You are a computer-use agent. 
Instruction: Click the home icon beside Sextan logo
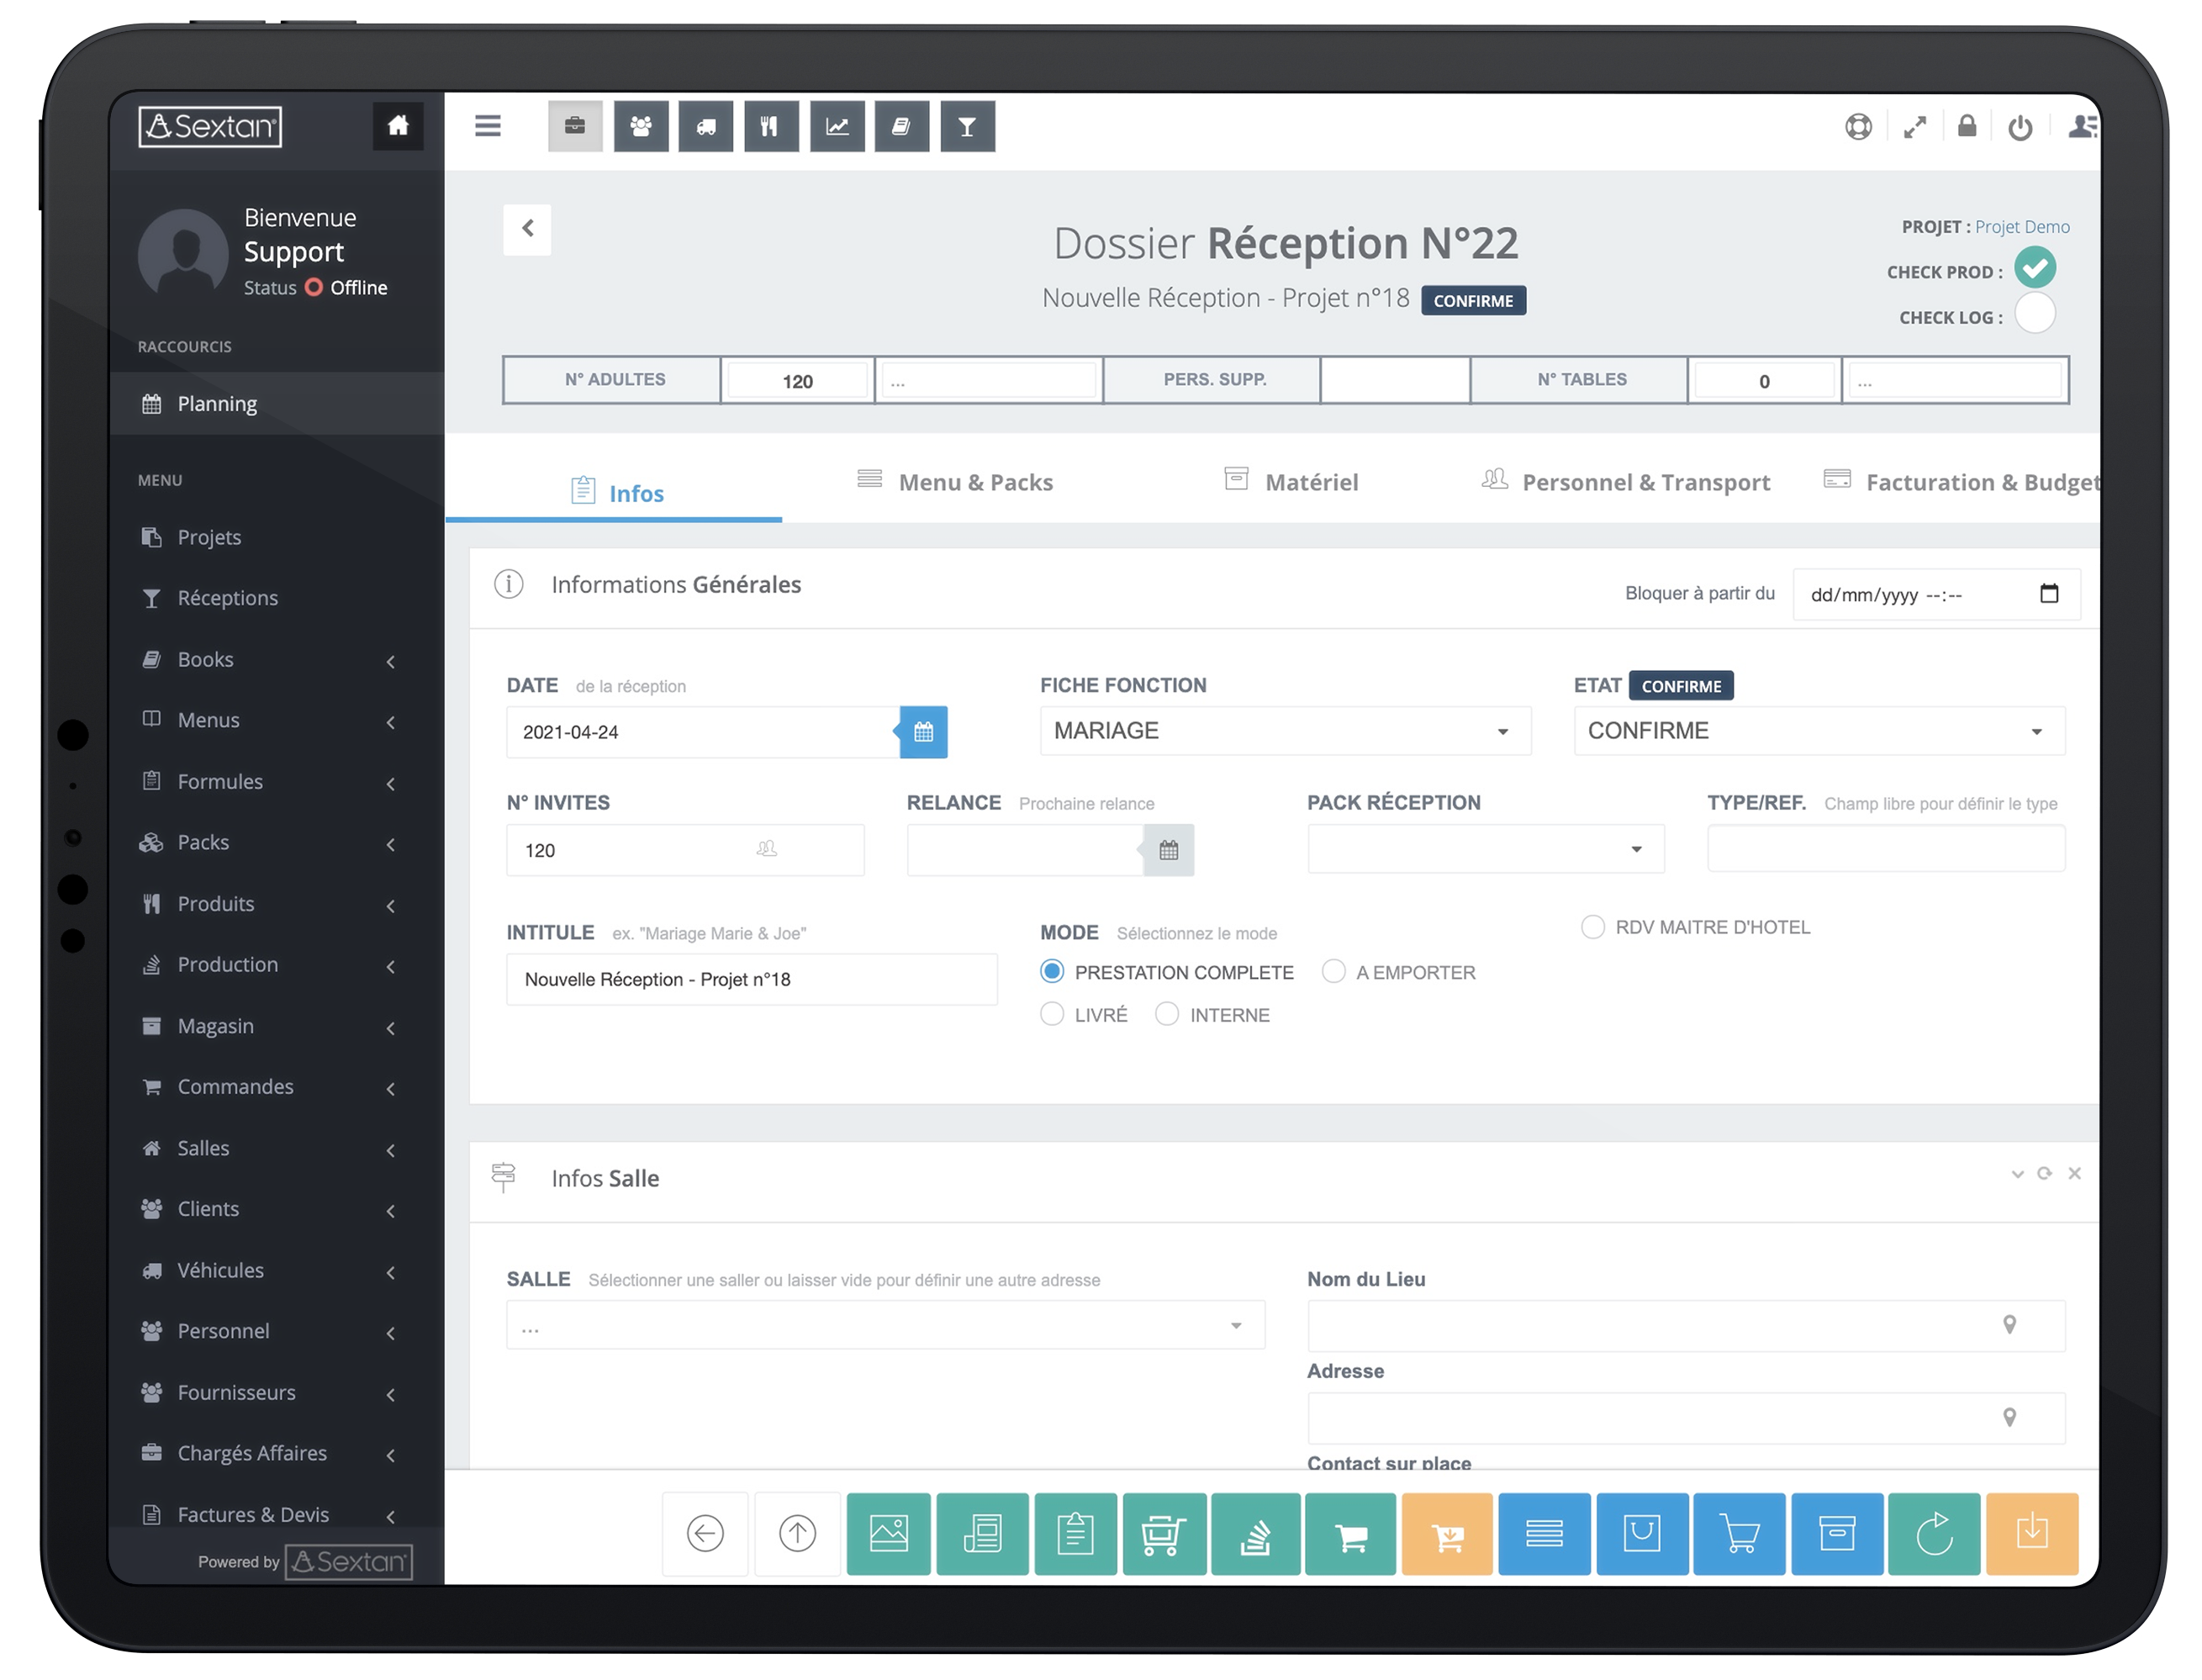(397, 126)
